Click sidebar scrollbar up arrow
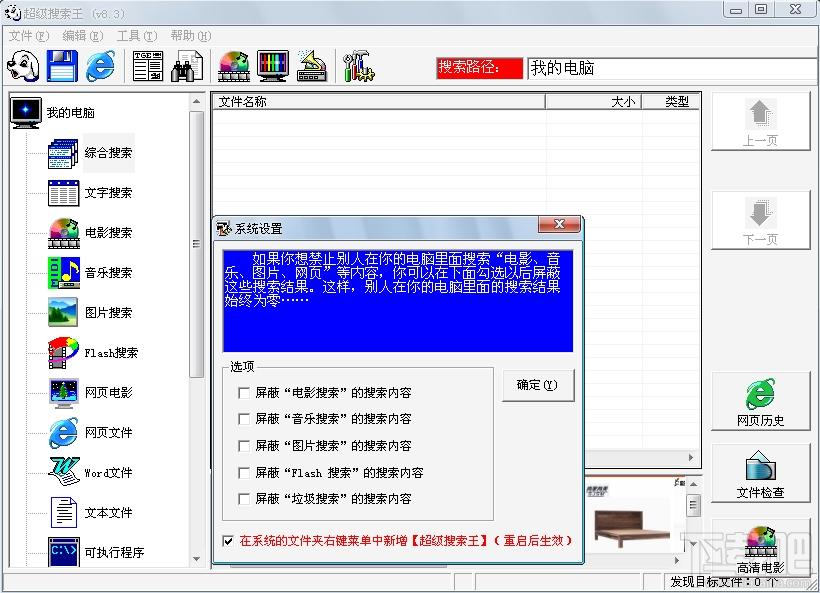Viewport: 820px width, 593px height. pos(197,102)
